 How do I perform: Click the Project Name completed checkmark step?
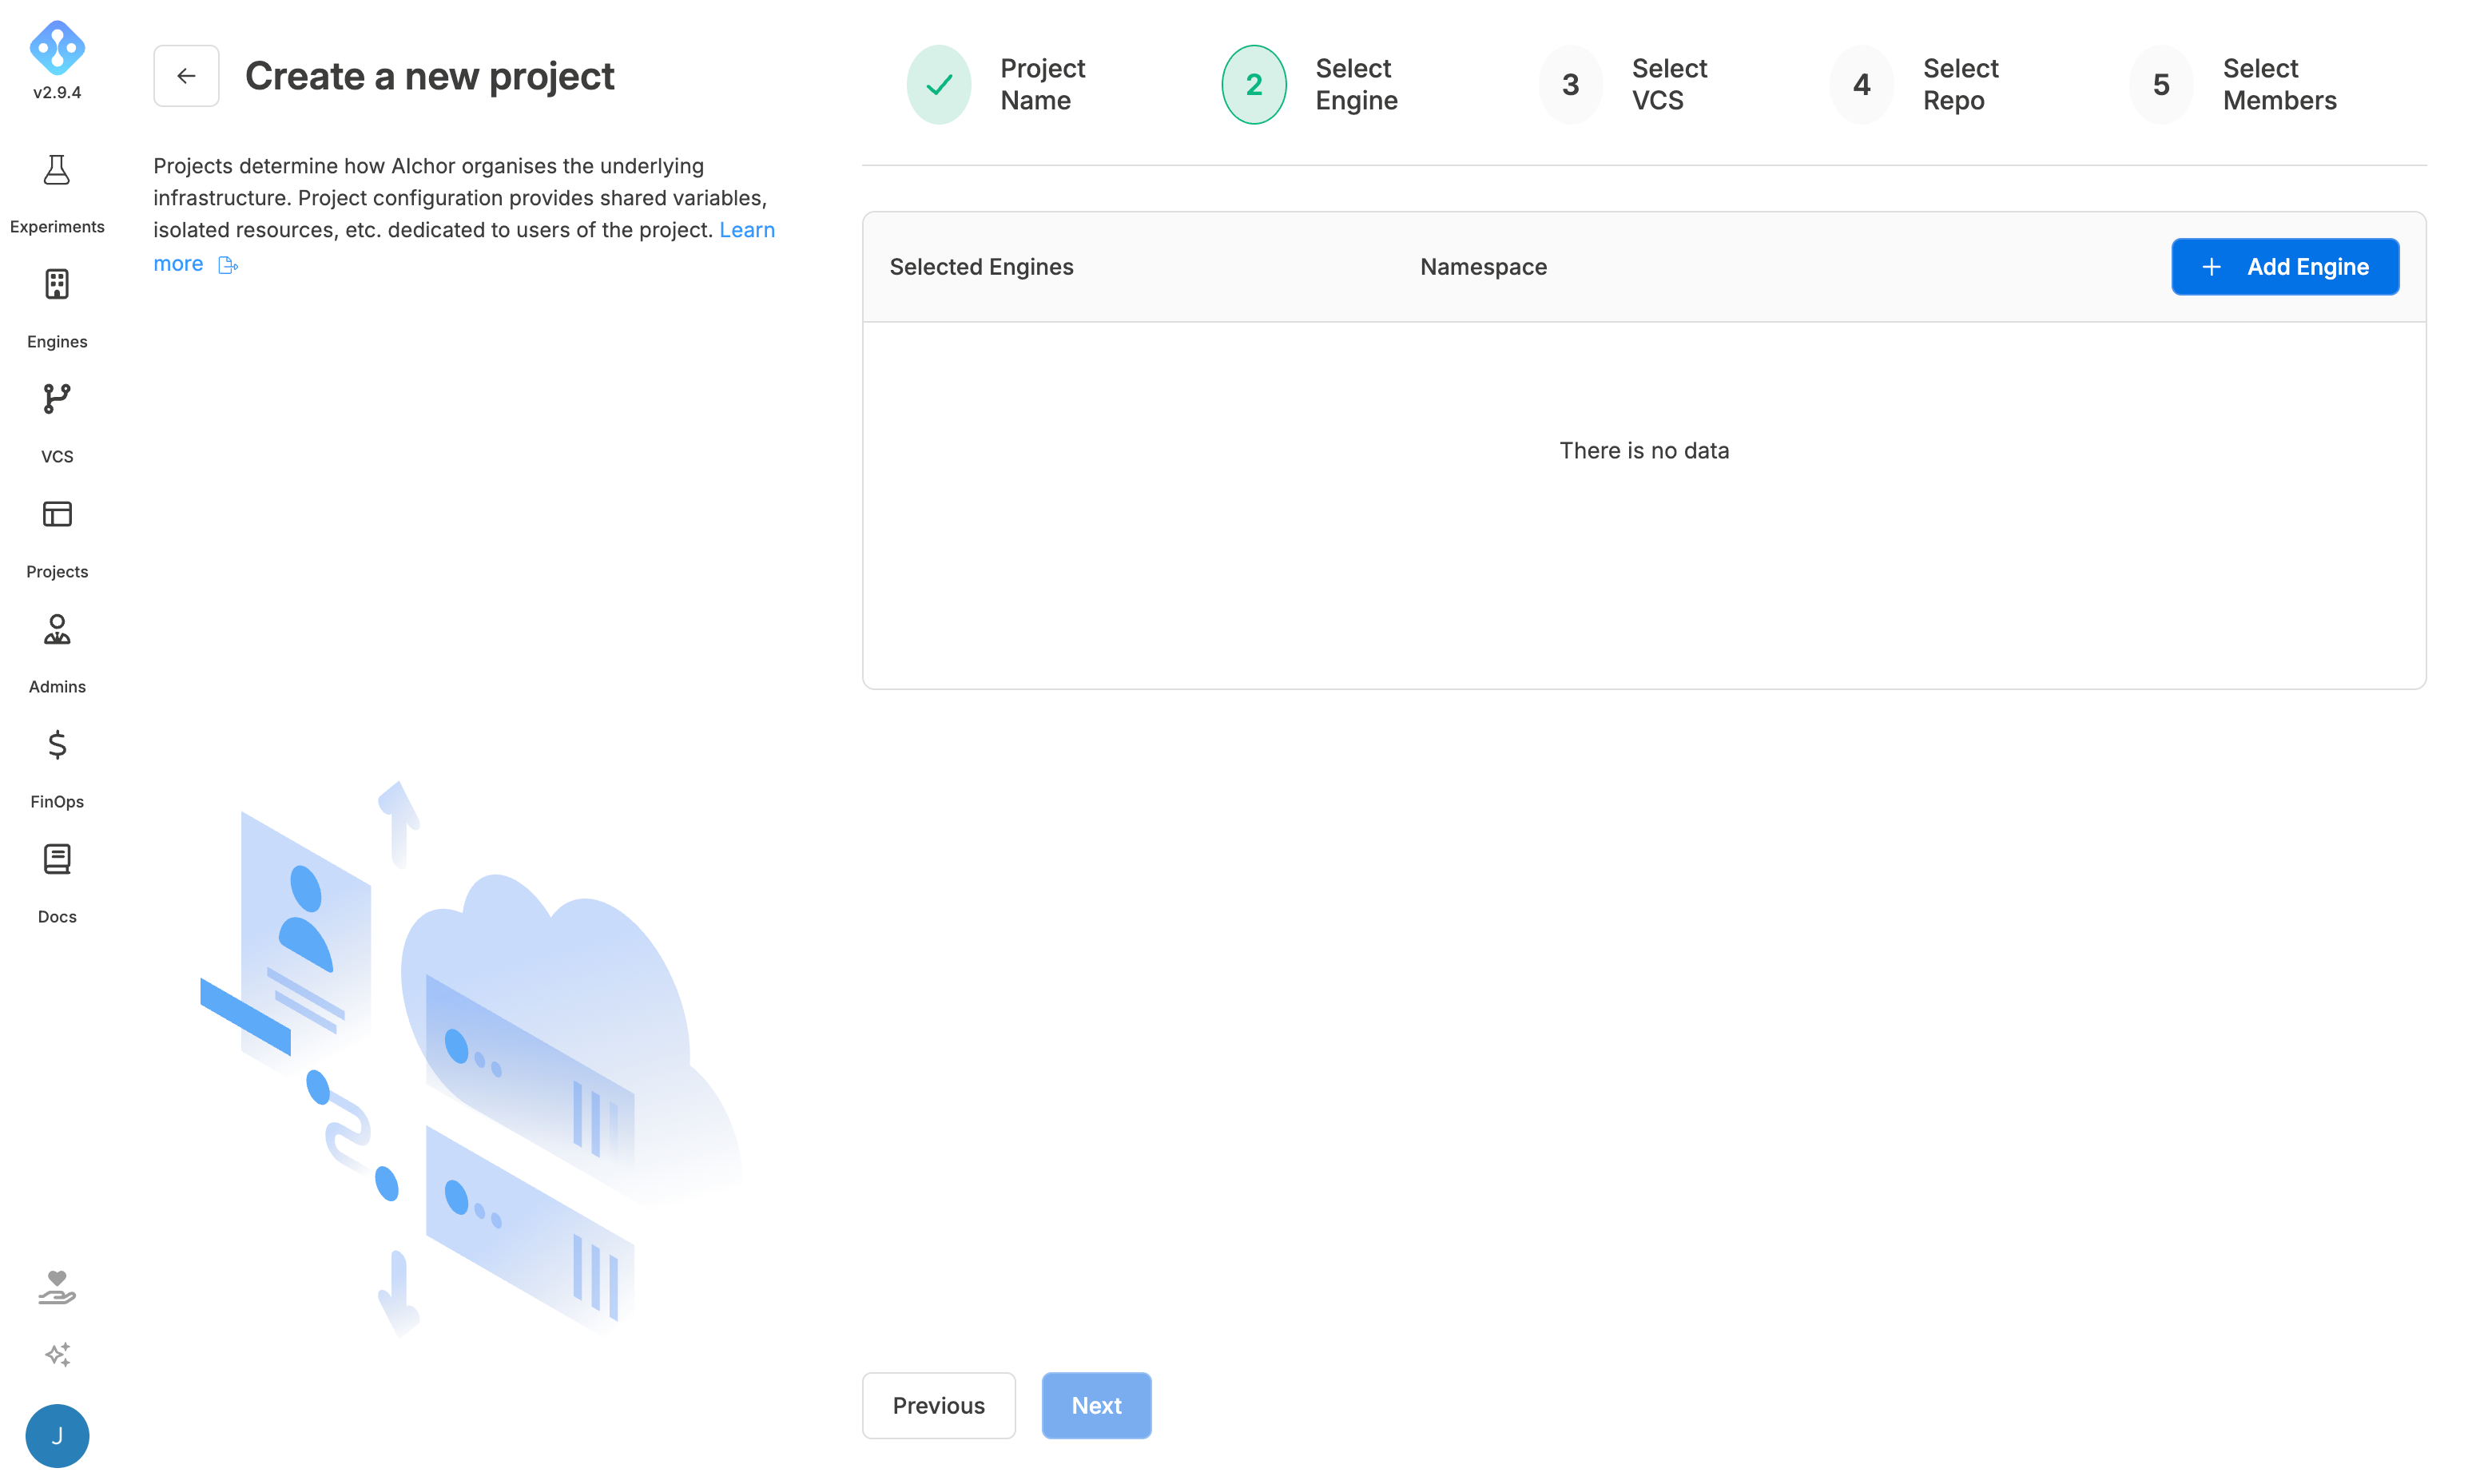[939, 84]
